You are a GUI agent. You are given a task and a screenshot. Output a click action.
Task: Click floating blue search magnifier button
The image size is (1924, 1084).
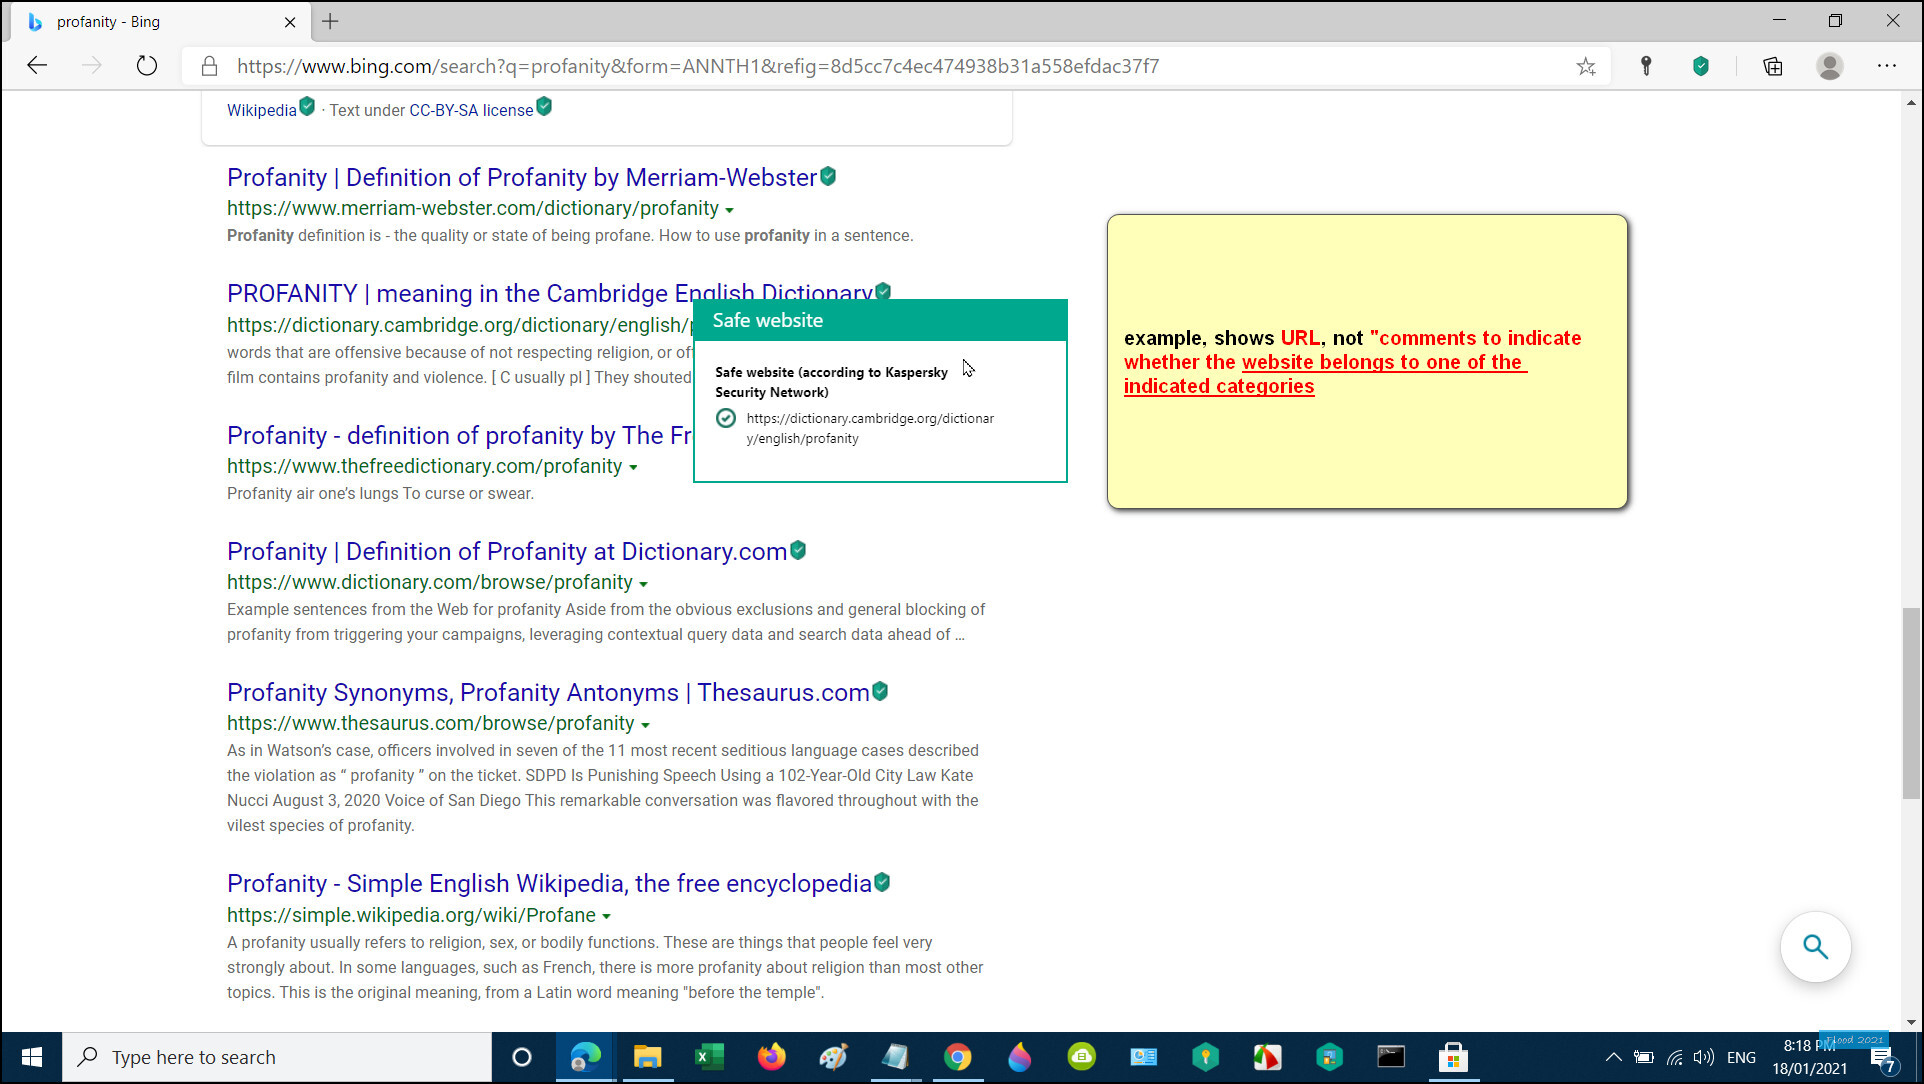tap(1815, 947)
